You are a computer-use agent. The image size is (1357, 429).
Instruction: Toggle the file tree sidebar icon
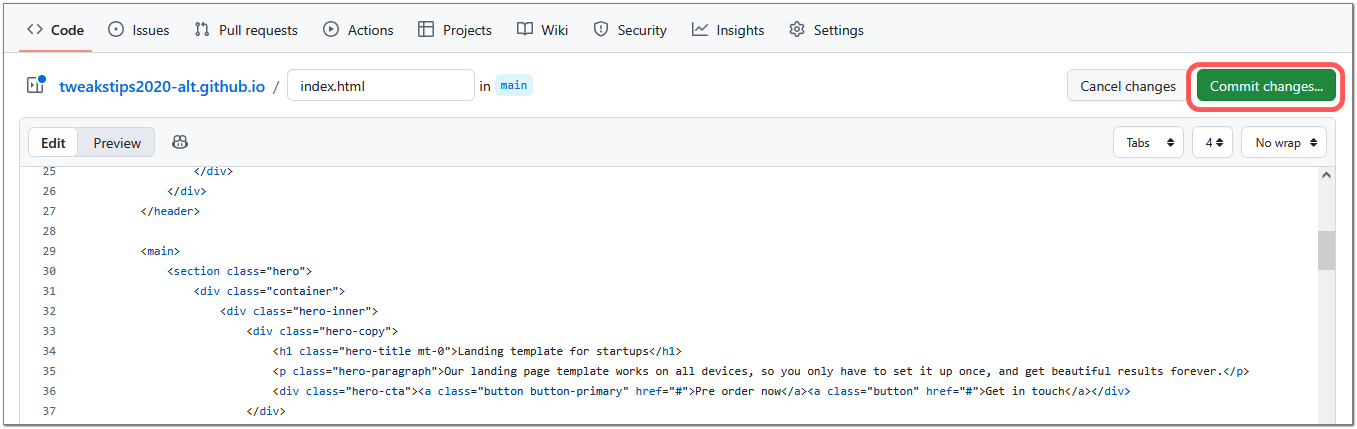coord(36,85)
